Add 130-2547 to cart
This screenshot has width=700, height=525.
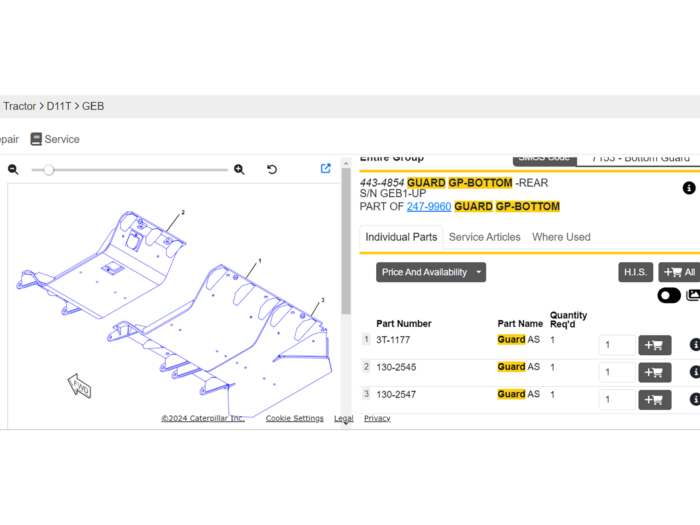654,400
